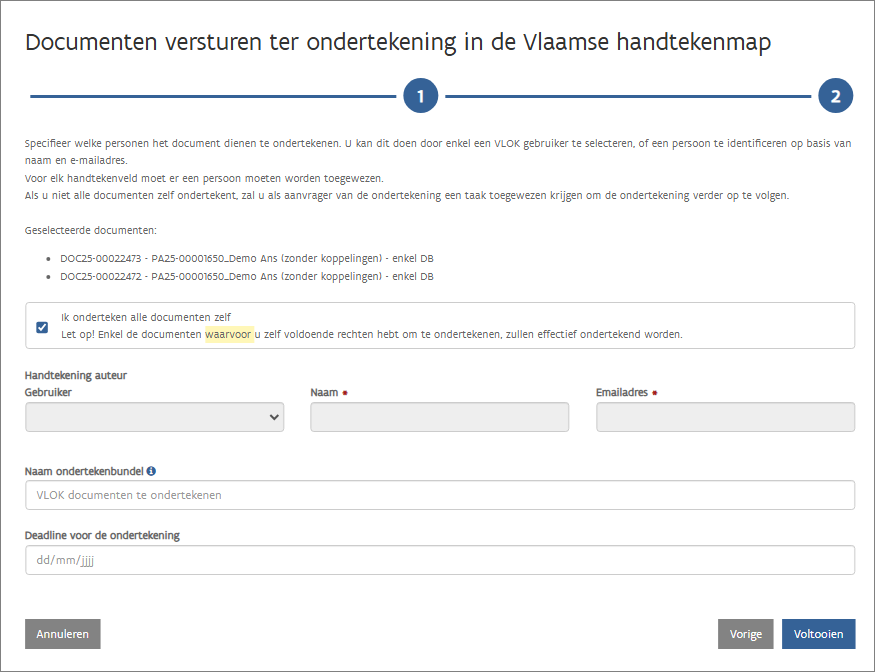Click the info icon beside Naam ondertekenbundel
875x672 pixels.
click(151, 471)
